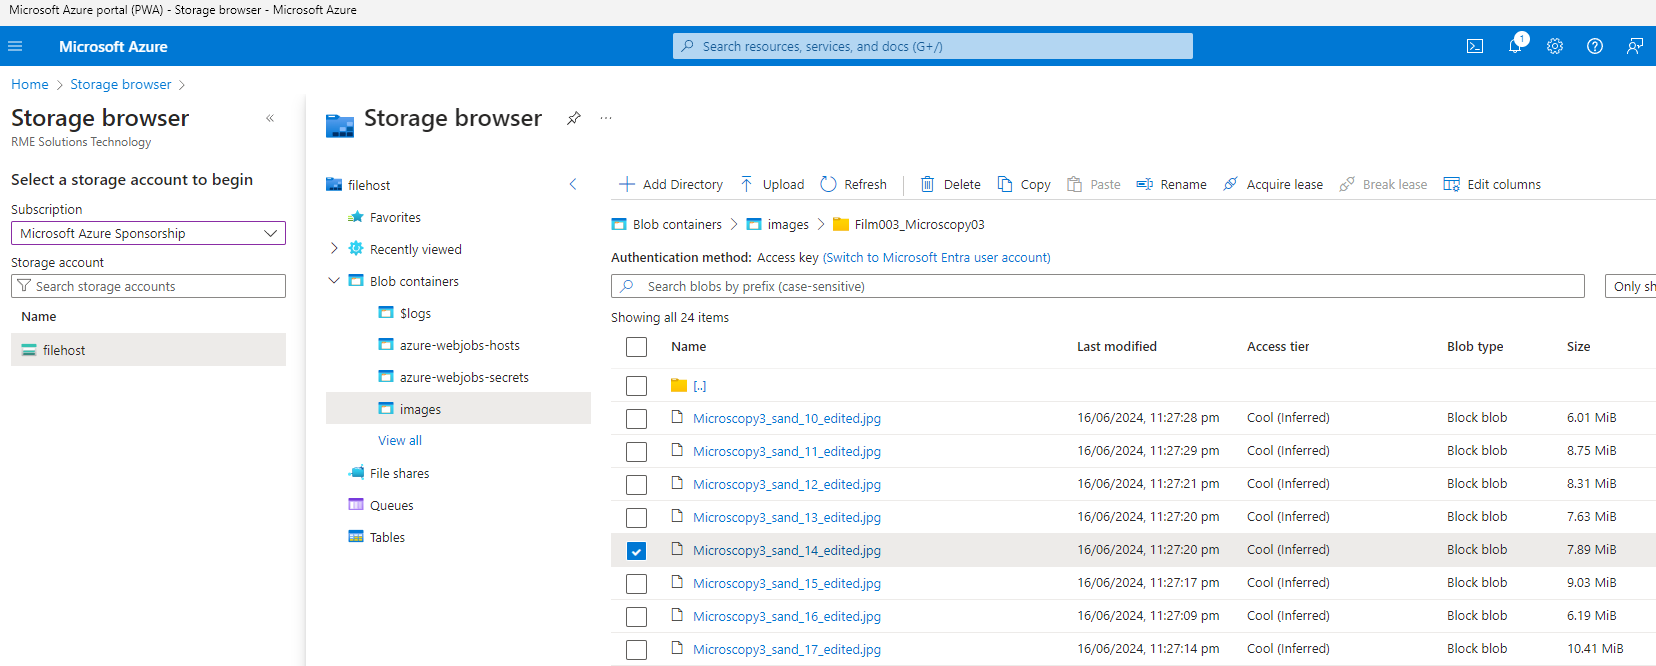1656x666 pixels.
Task: Open Cloud Shell from the top bar
Action: click(x=1475, y=46)
